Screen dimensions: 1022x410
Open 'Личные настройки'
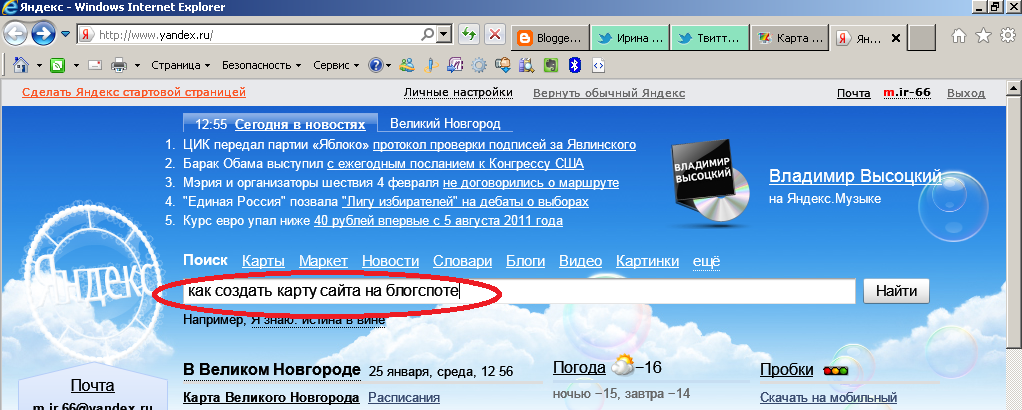(x=458, y=93)
